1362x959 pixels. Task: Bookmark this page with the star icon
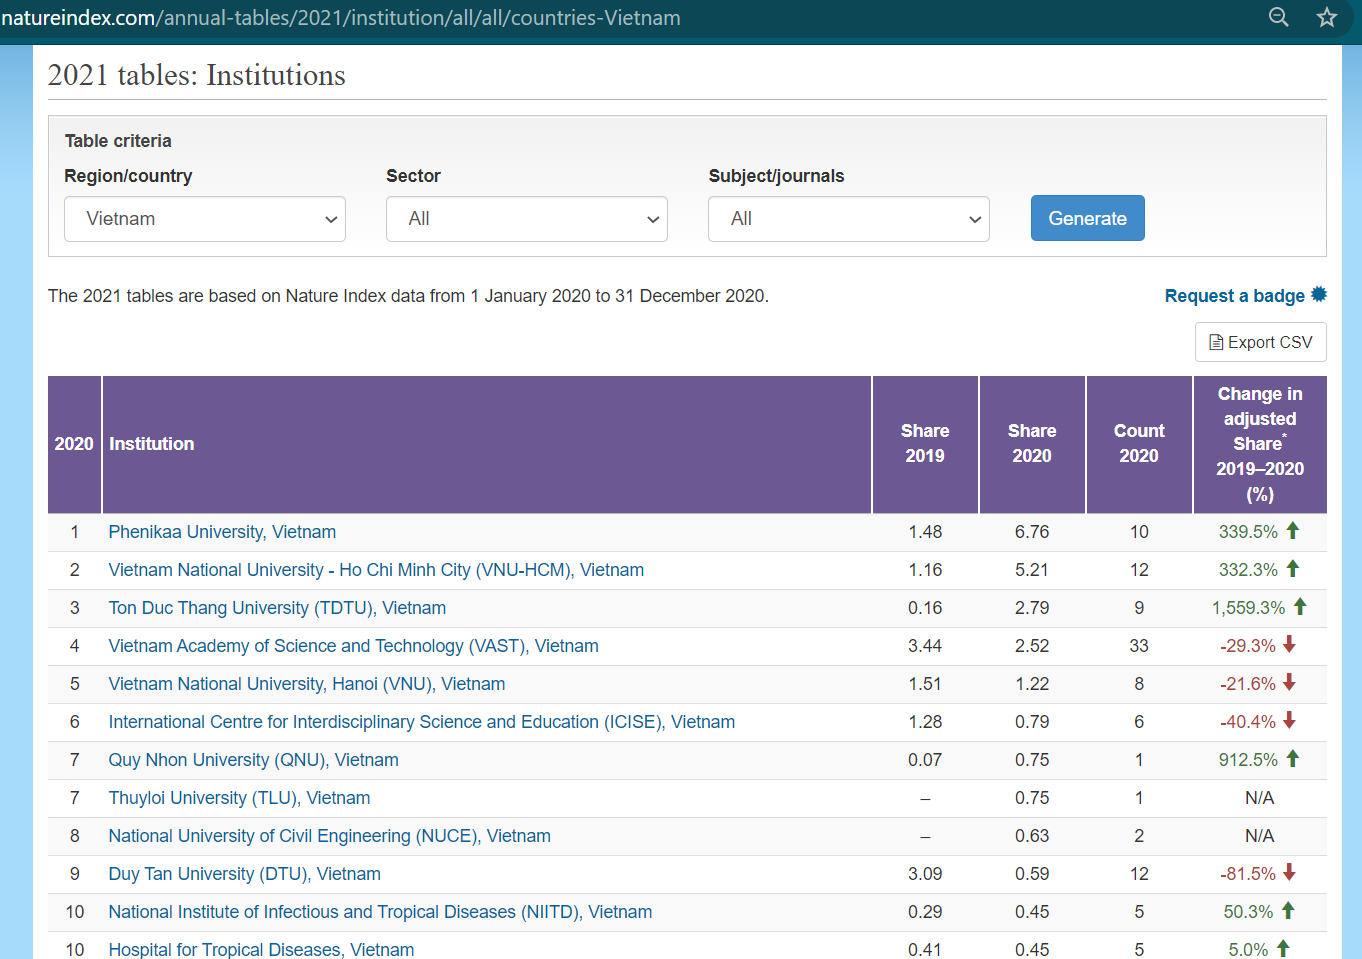(1326, 17)
